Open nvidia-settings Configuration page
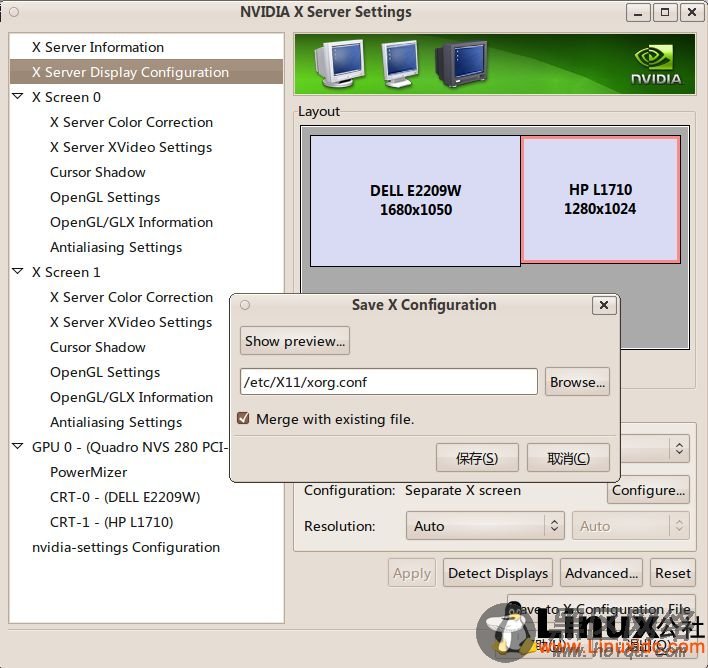Viewport: 708px width, 668px height. (126, 547)
